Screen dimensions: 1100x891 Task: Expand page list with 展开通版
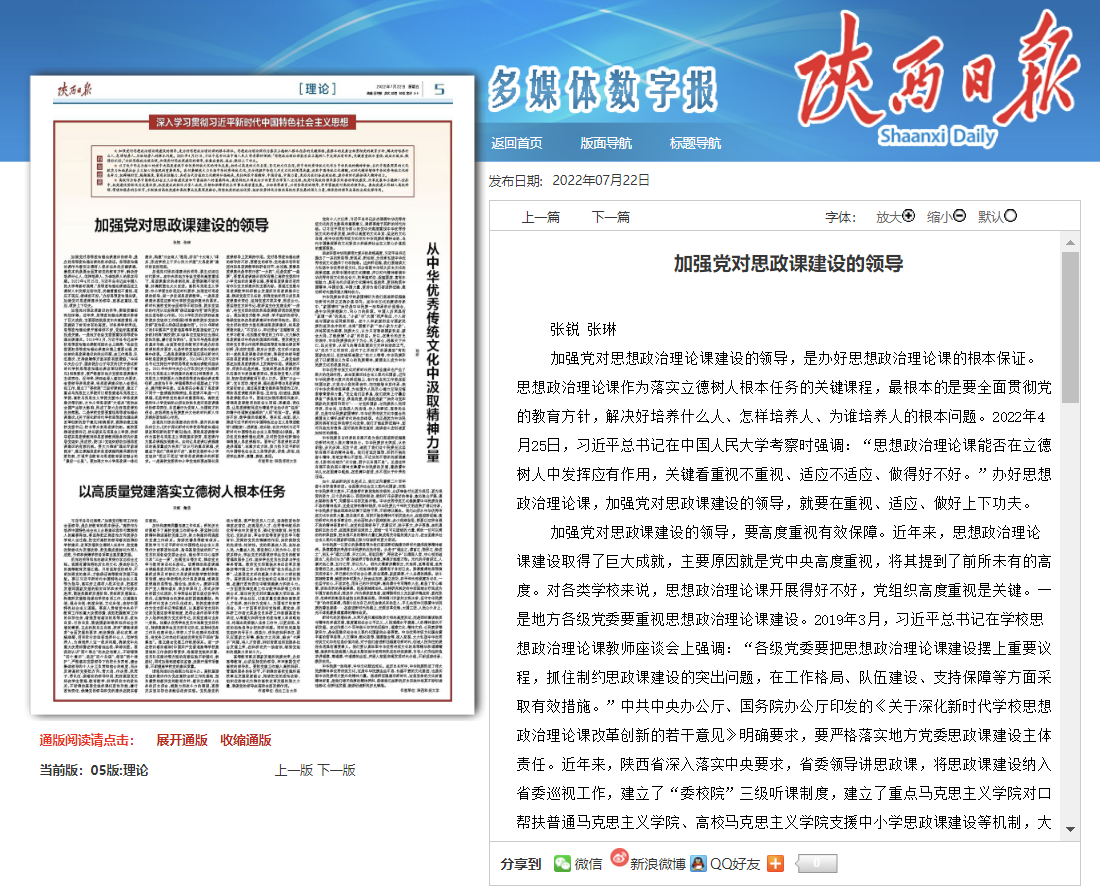(x=182, y=740)
